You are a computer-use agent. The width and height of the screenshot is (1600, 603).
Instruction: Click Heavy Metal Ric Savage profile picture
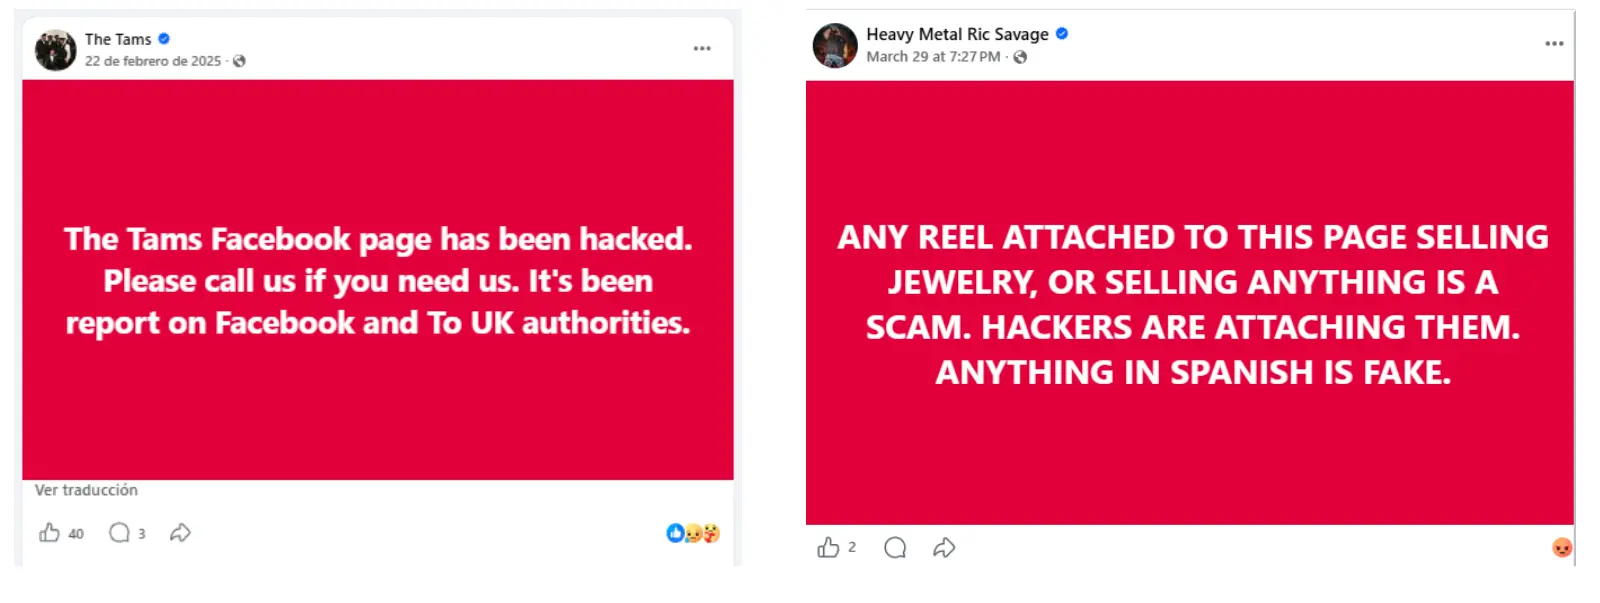coord(835,45)
